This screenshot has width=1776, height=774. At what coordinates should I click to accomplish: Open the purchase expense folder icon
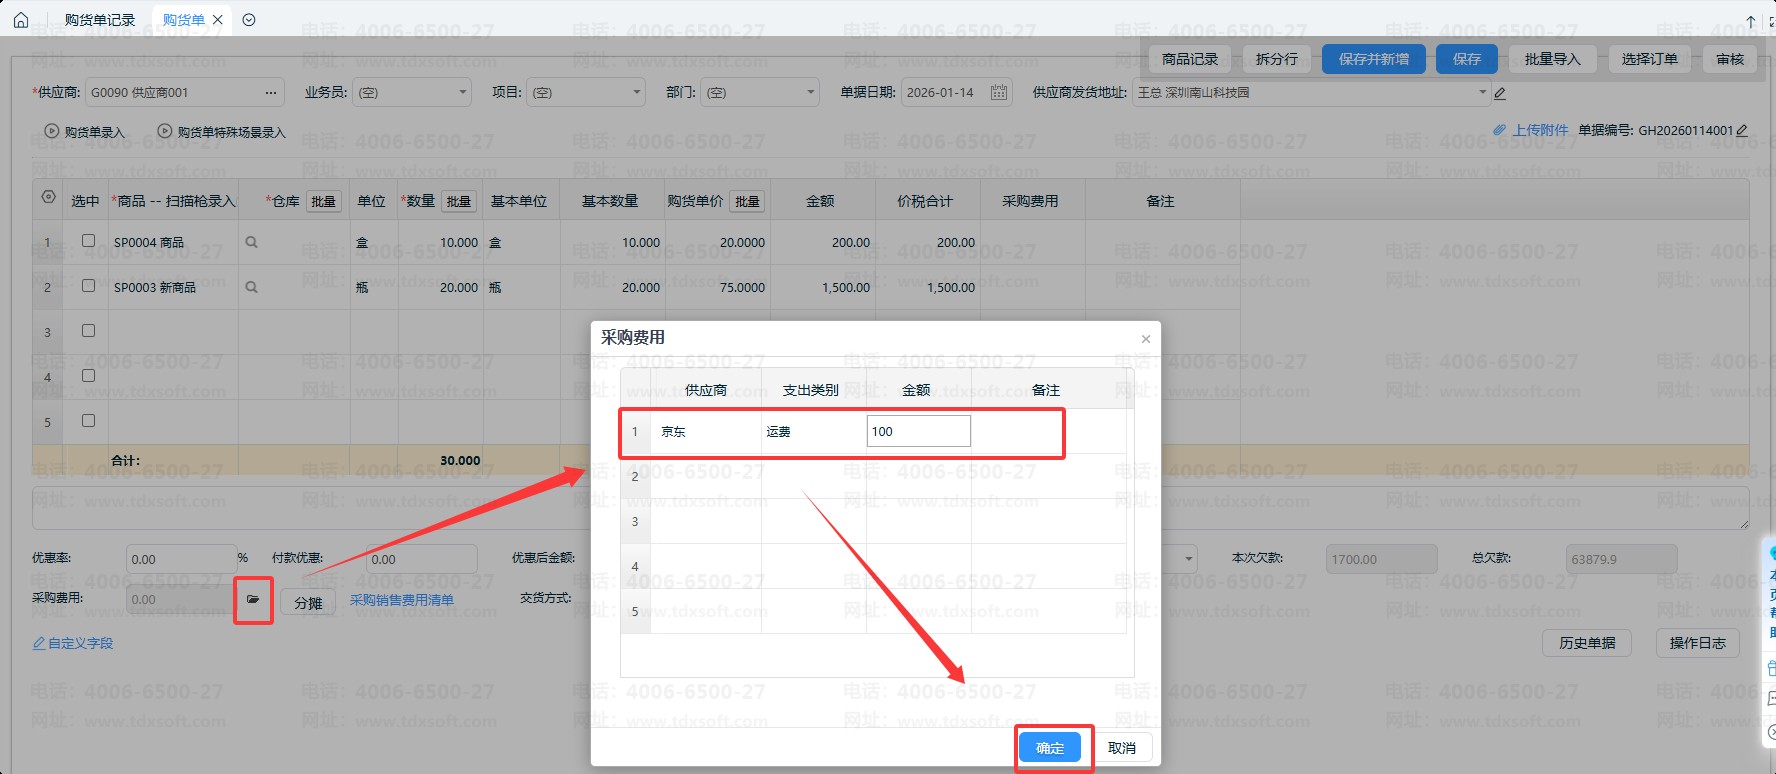(253, 600)
